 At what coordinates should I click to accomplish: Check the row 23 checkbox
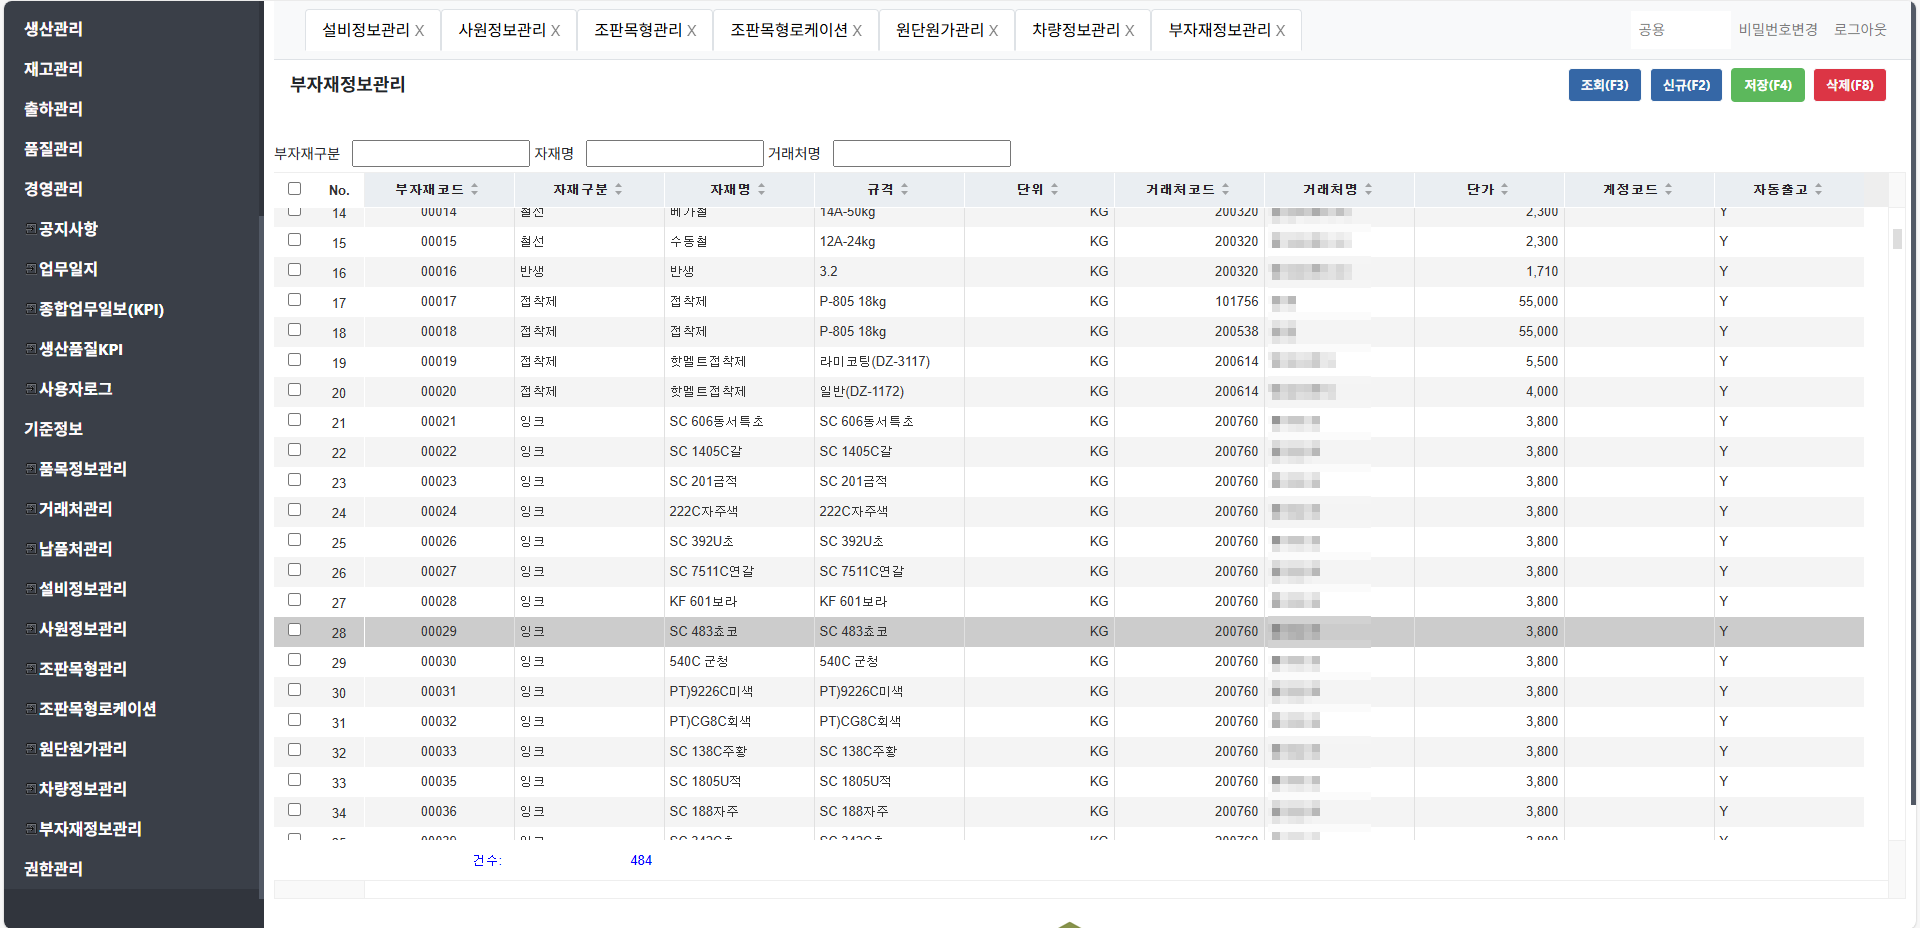click(x=294, y=480)
